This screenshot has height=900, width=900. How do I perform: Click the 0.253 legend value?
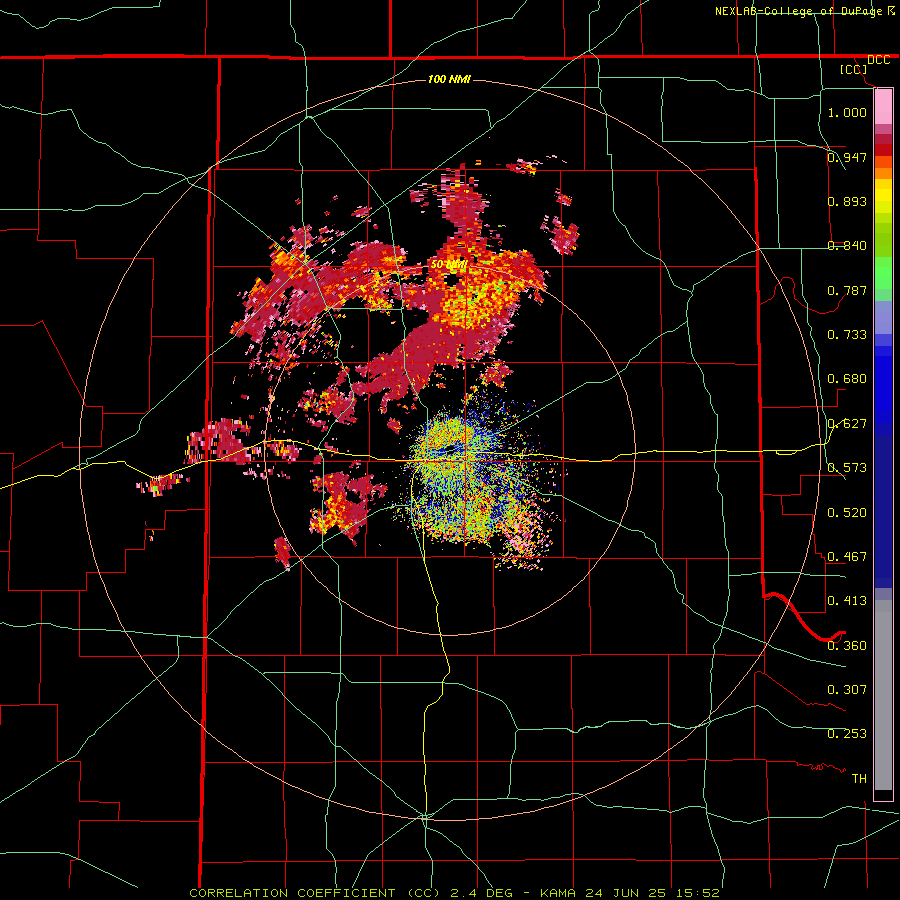(847, 734)
